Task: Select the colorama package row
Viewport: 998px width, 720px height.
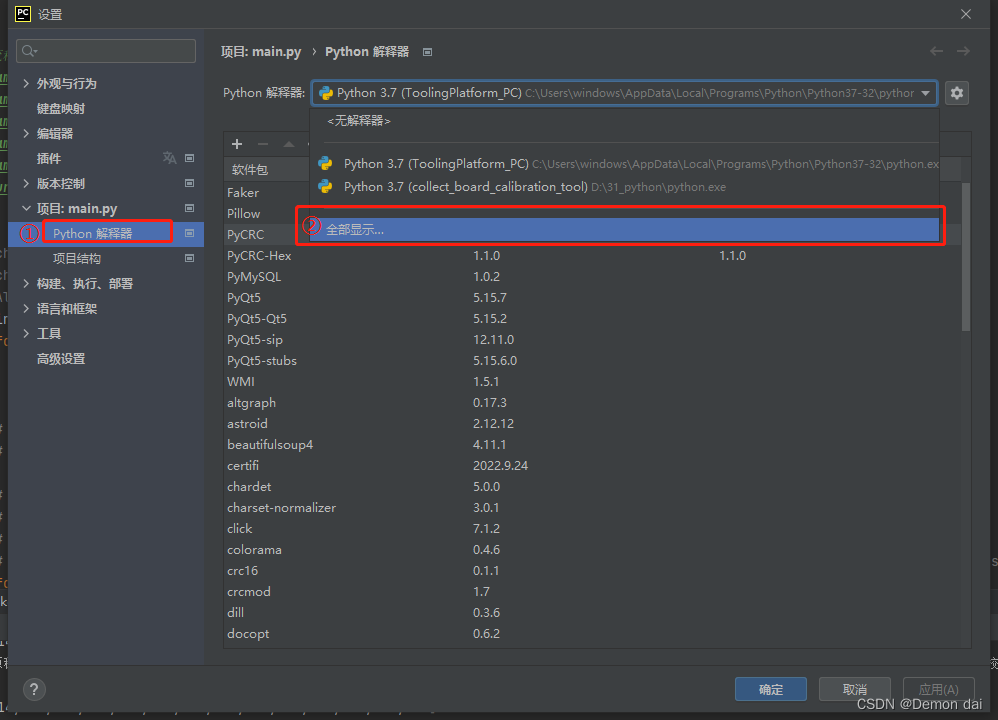Action: [593, 549]
